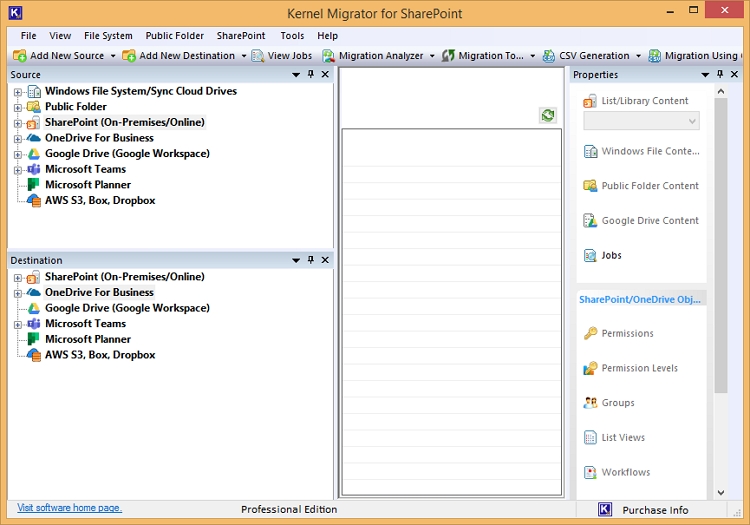Viewport: 750px width, 525px height.
Task: Open the File System menu
Action: (108, 35)
